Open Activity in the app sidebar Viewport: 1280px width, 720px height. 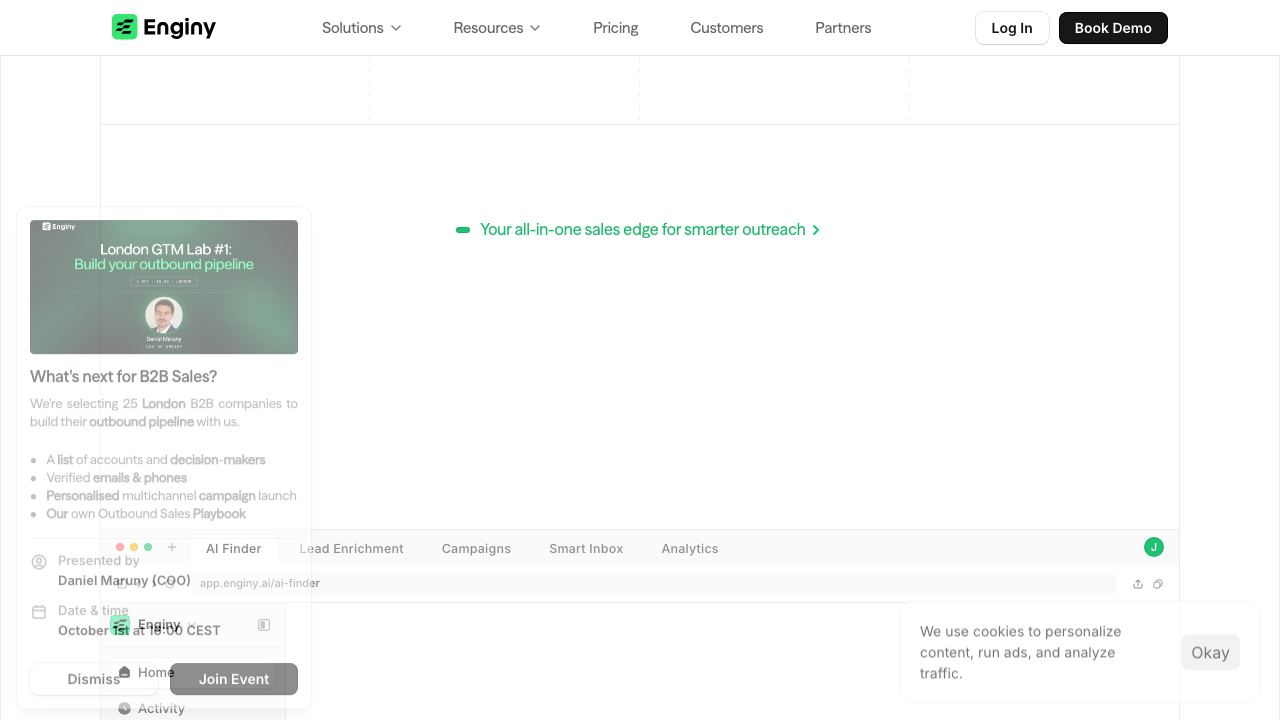pyautogui.click(x=152, y=708)
